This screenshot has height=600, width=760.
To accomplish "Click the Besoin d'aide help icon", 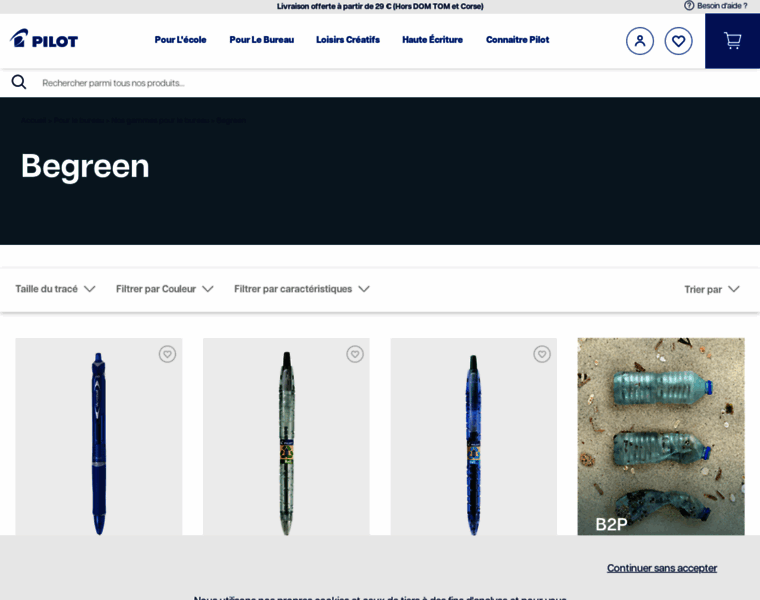I will pyautogui.click(x=689, y=6).
